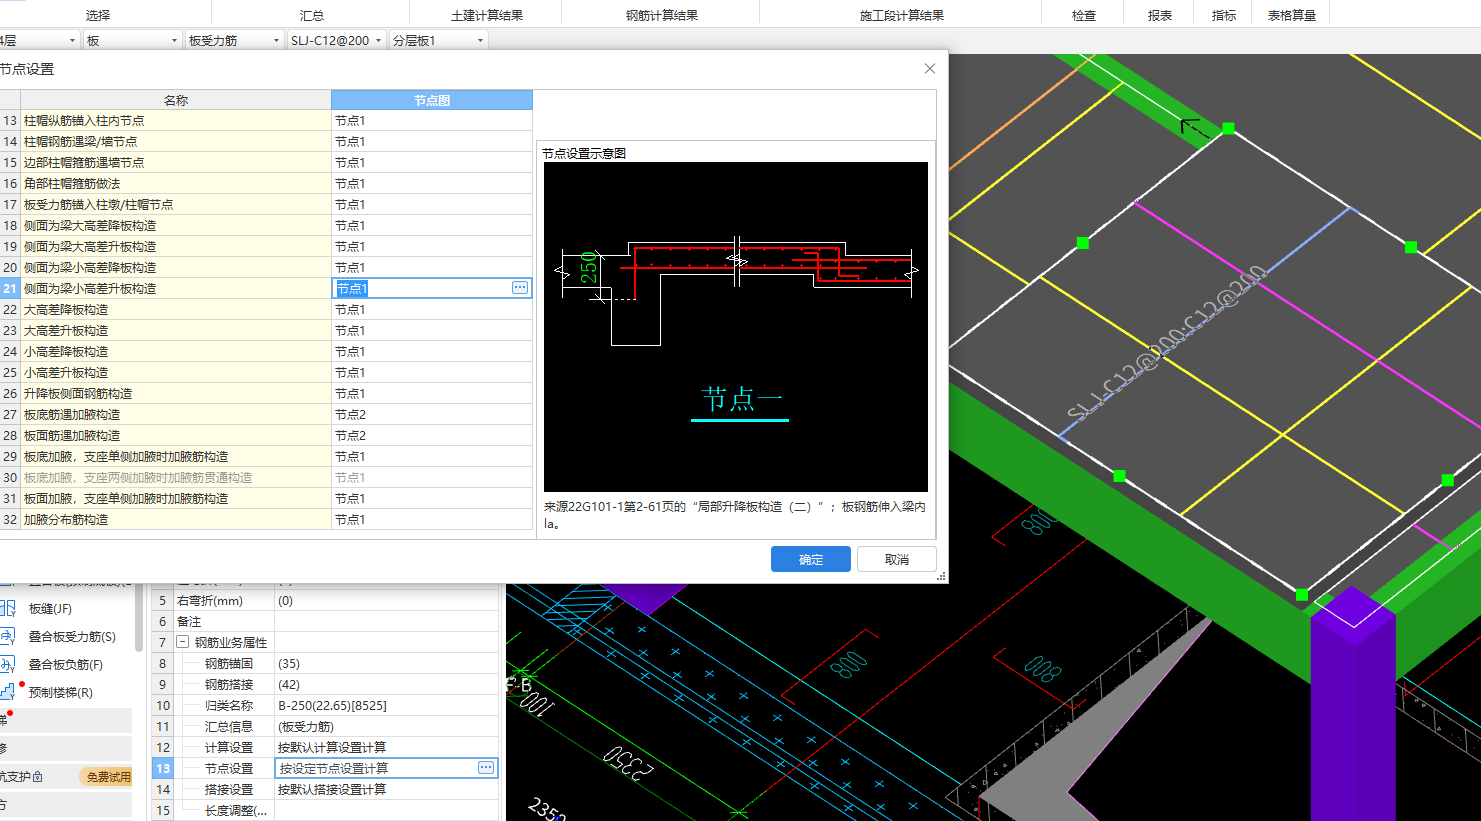The height and width of the screenshot is (821, 1481).
Task: Select row 26 升降板侧面钢筋构造
Action: pyautogui.click(x=176, y=393)
